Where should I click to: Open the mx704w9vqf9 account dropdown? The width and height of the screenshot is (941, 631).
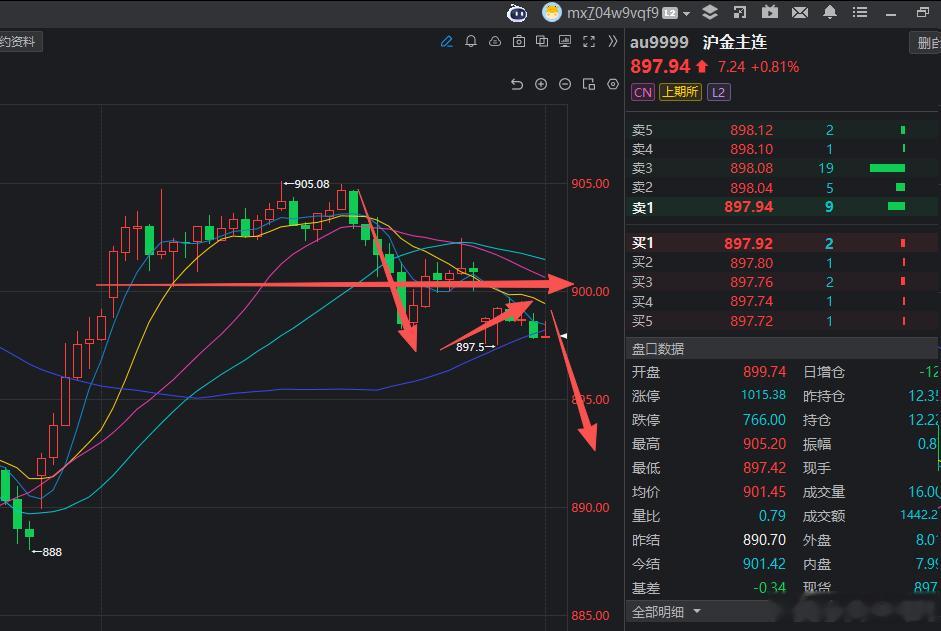tap(616, 13)
